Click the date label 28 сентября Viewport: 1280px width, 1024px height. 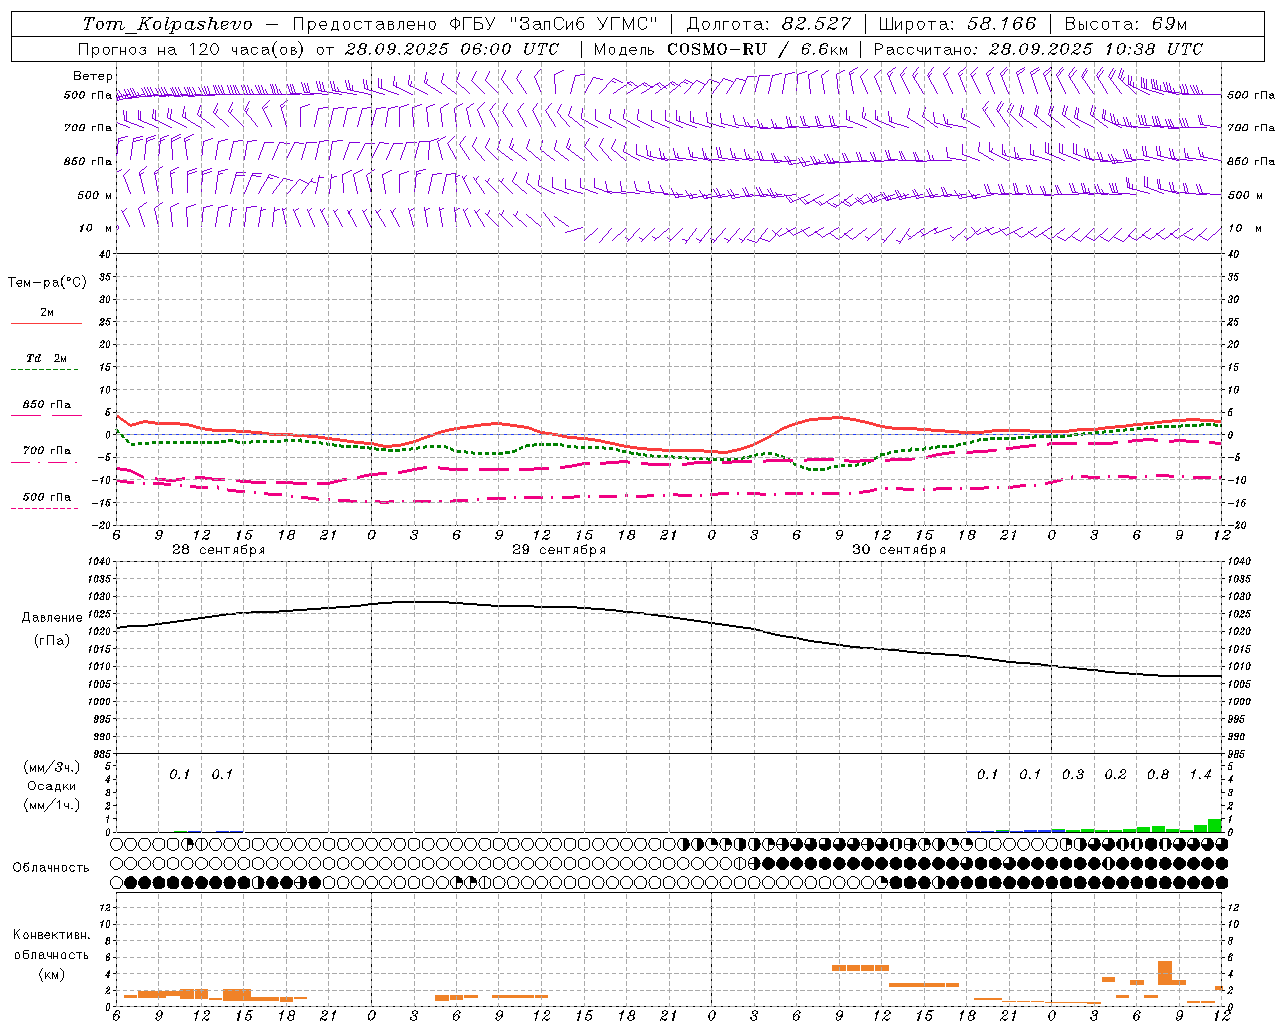(x=219, y=550)
